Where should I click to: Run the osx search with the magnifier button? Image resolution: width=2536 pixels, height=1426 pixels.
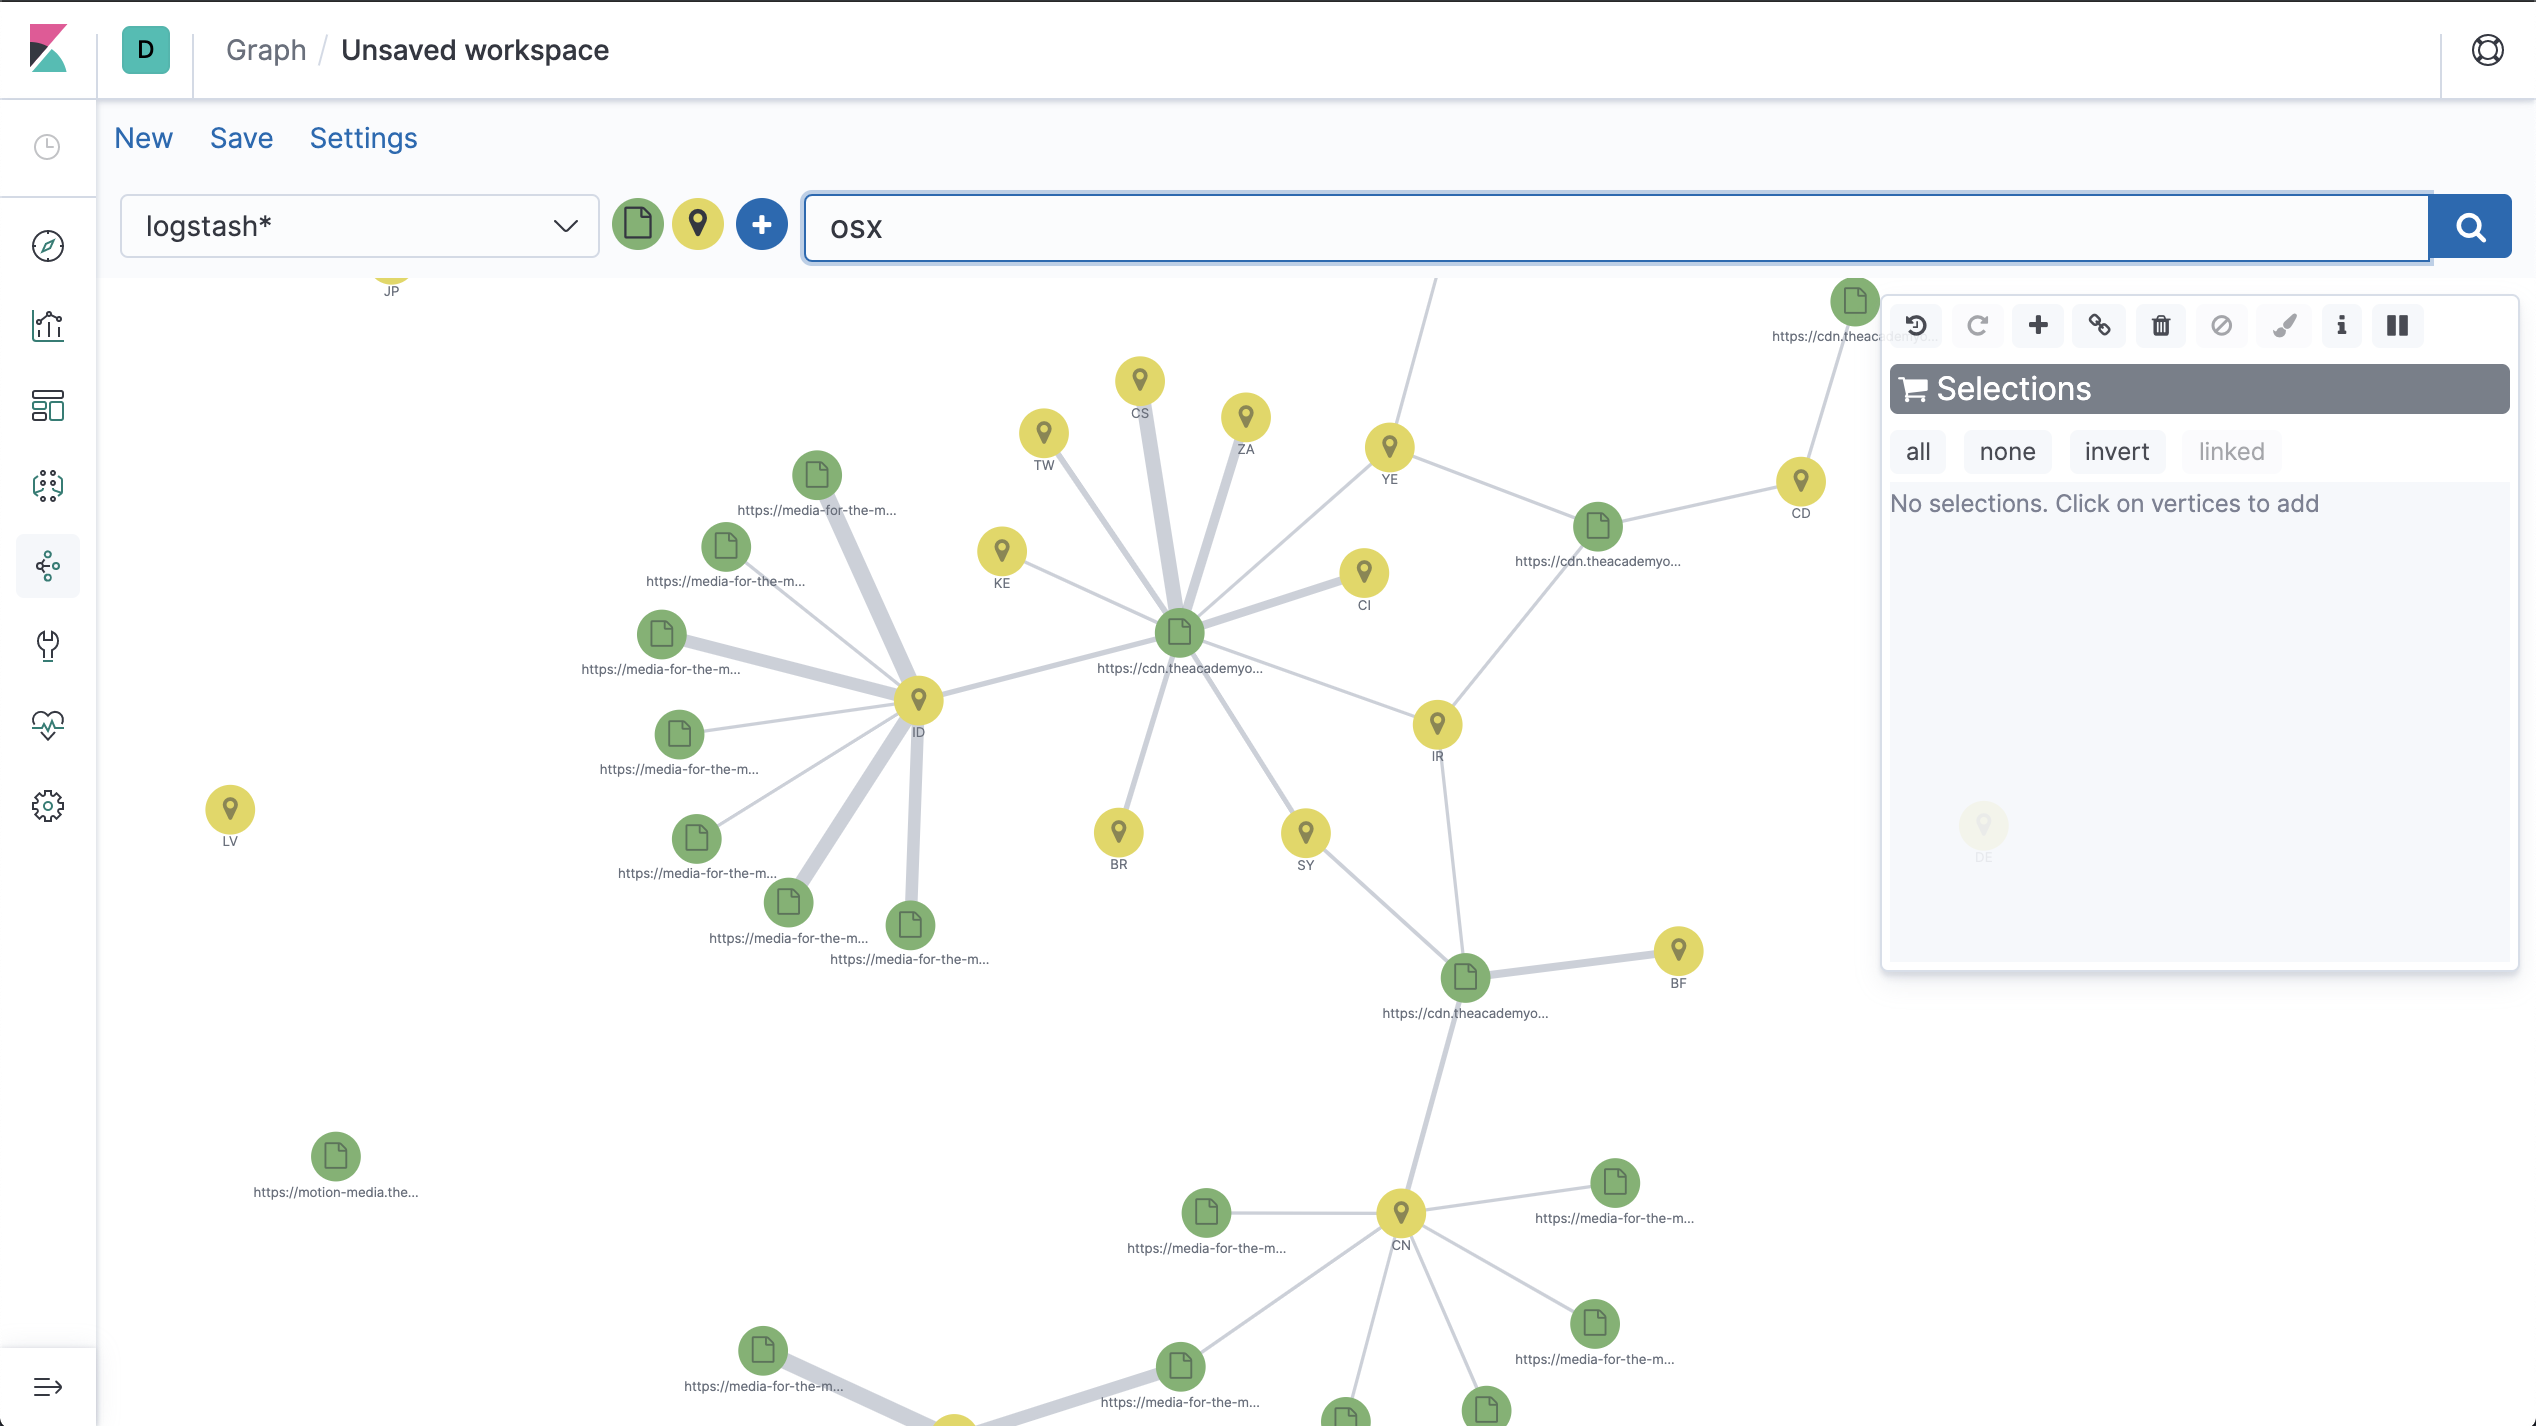click(x=2471, y=226)
